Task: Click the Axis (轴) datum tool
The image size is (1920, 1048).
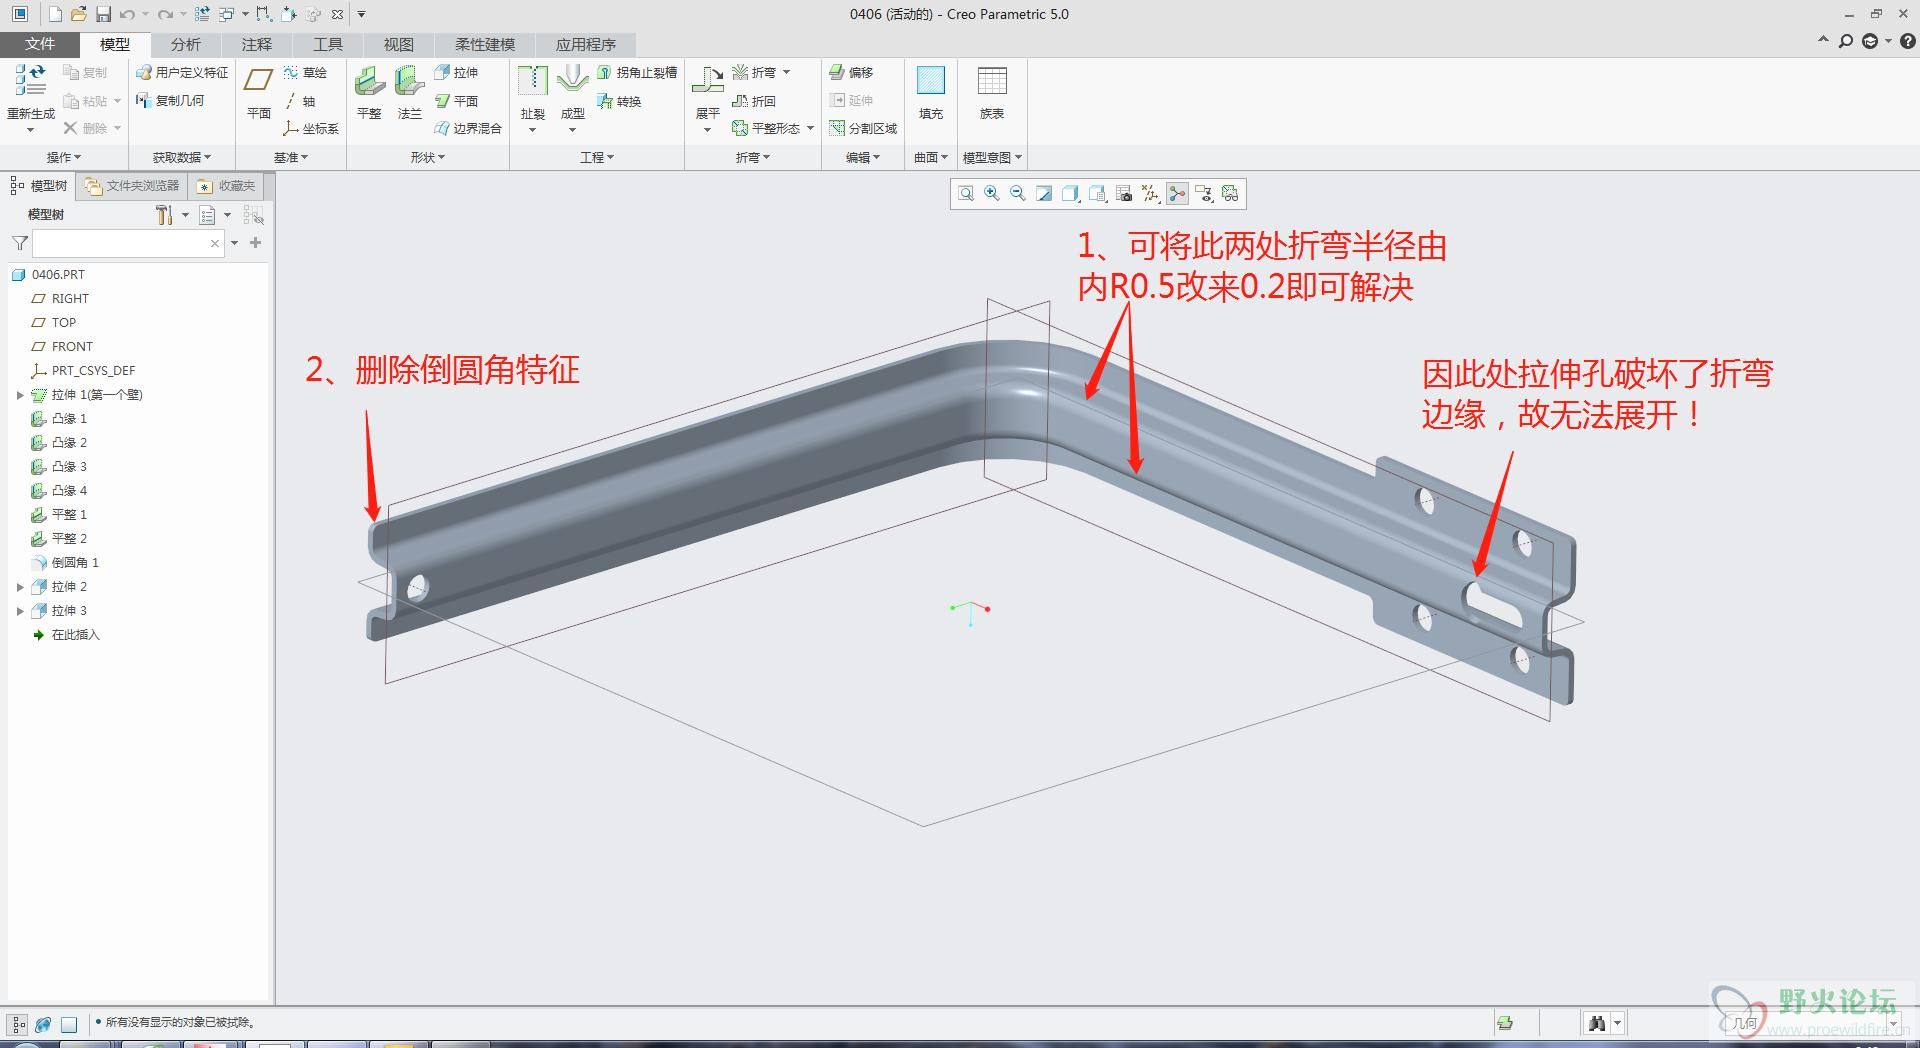Action: [x=299, y=101]
